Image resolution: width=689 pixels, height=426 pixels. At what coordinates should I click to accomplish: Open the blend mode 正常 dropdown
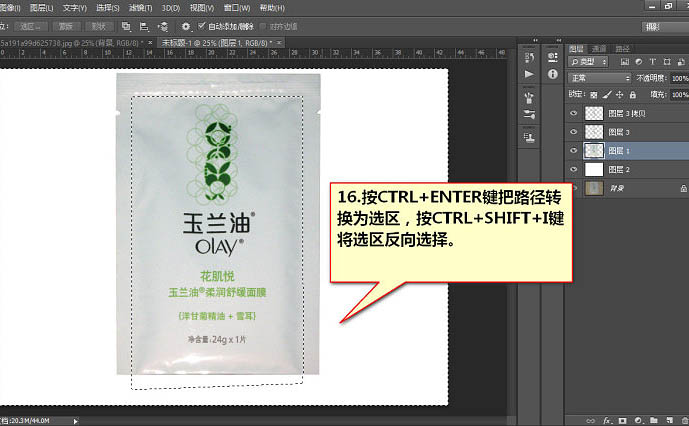pos(599,78)
